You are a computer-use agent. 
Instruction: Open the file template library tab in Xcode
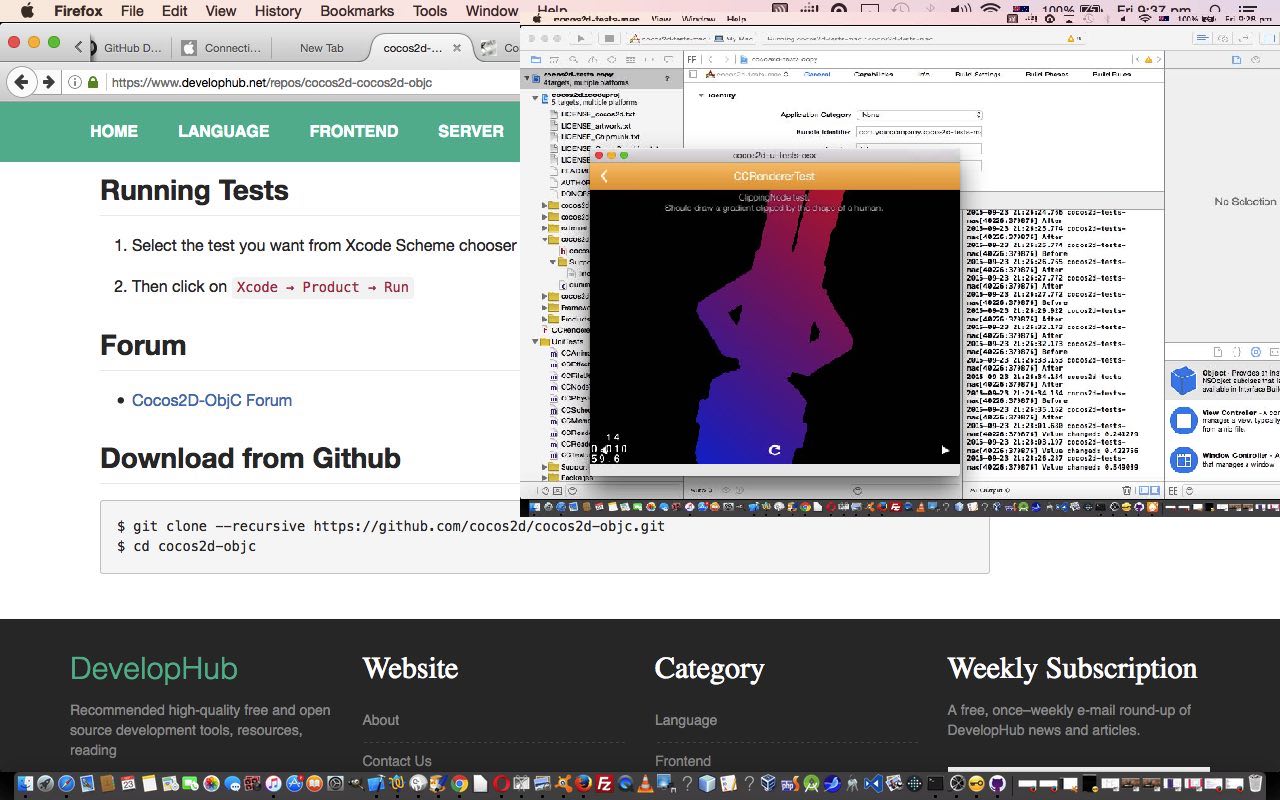click(1217, 352)
